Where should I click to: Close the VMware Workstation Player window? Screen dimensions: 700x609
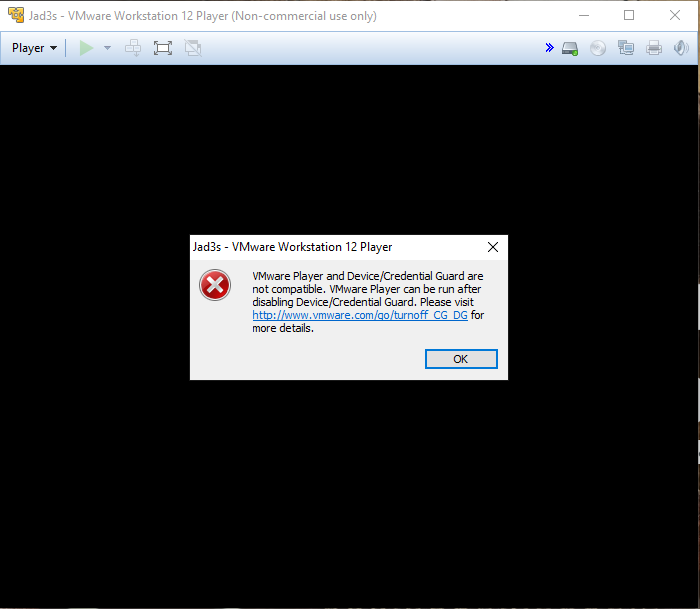pyautogui.click(x=675, y=15)
